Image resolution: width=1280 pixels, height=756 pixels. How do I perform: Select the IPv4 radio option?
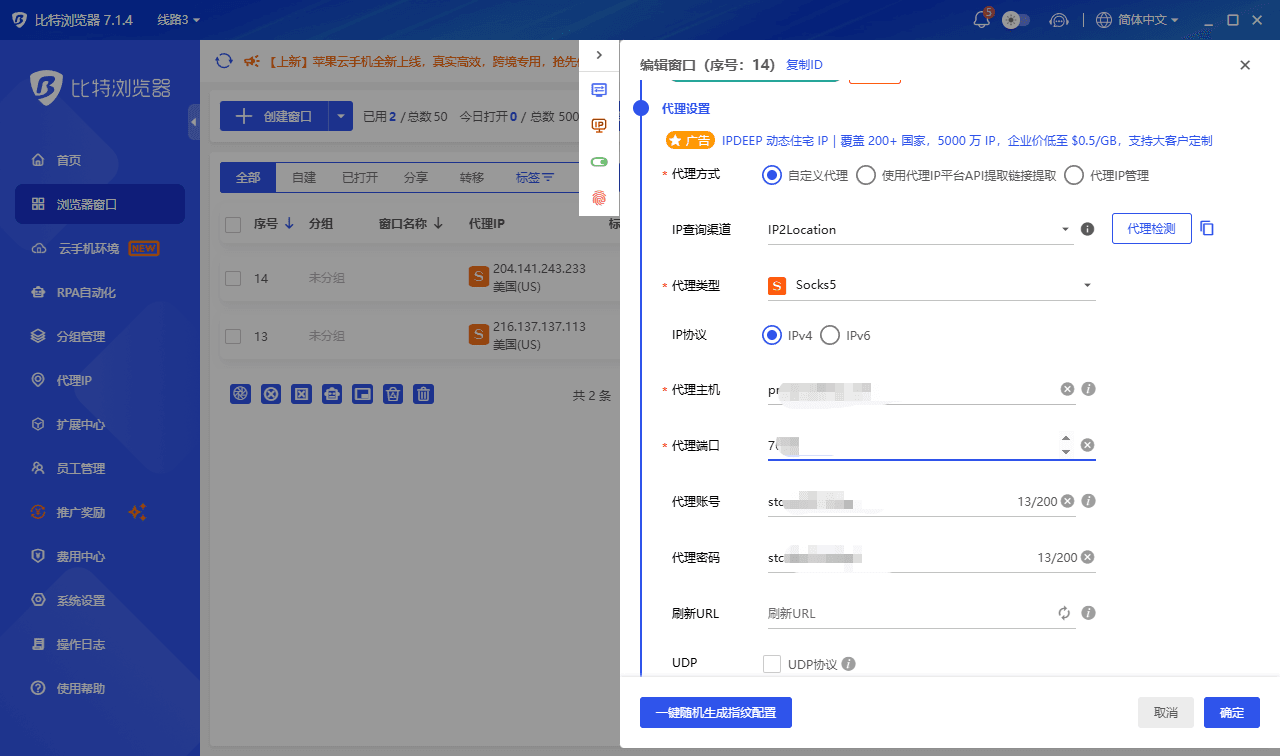(x=771, y=335)
